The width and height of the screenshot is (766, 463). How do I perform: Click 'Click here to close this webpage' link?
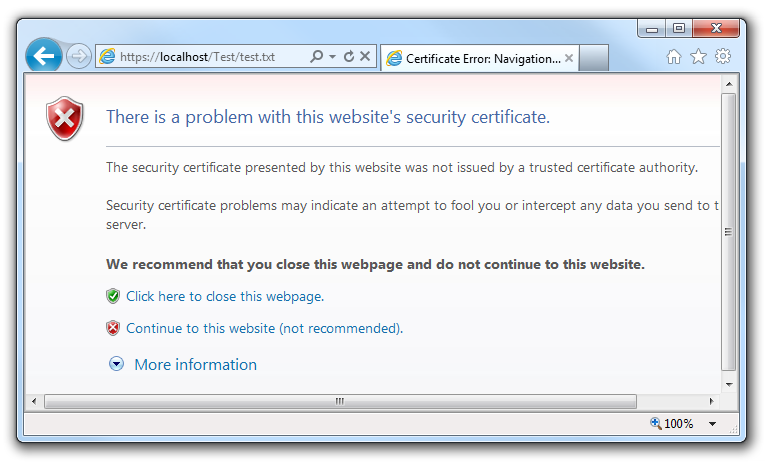click(x=225, y=296)
